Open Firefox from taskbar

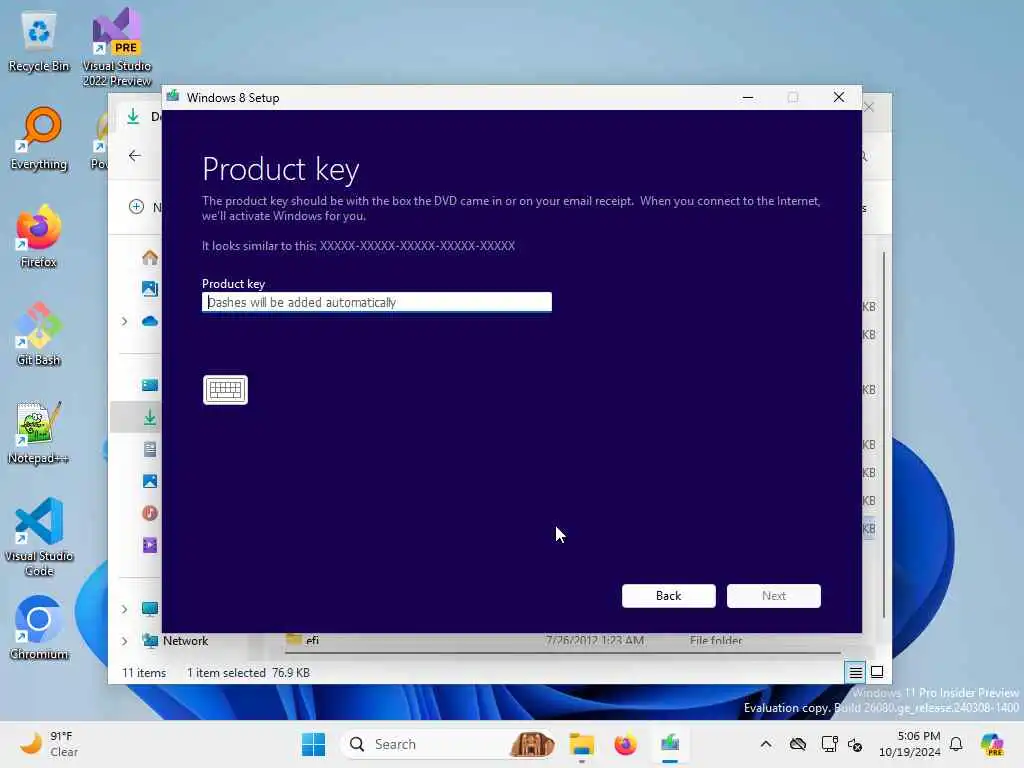pyautogui.click(x=626, y=744)
